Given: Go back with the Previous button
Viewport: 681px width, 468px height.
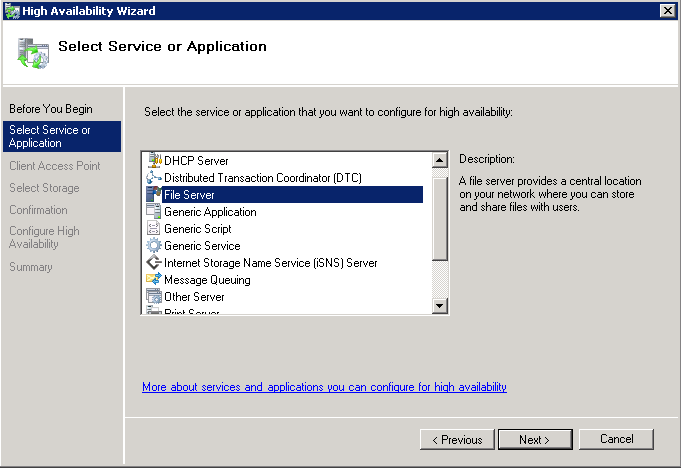Looking at the screenshot, I should pyautogui.click(x=458, y=439).
